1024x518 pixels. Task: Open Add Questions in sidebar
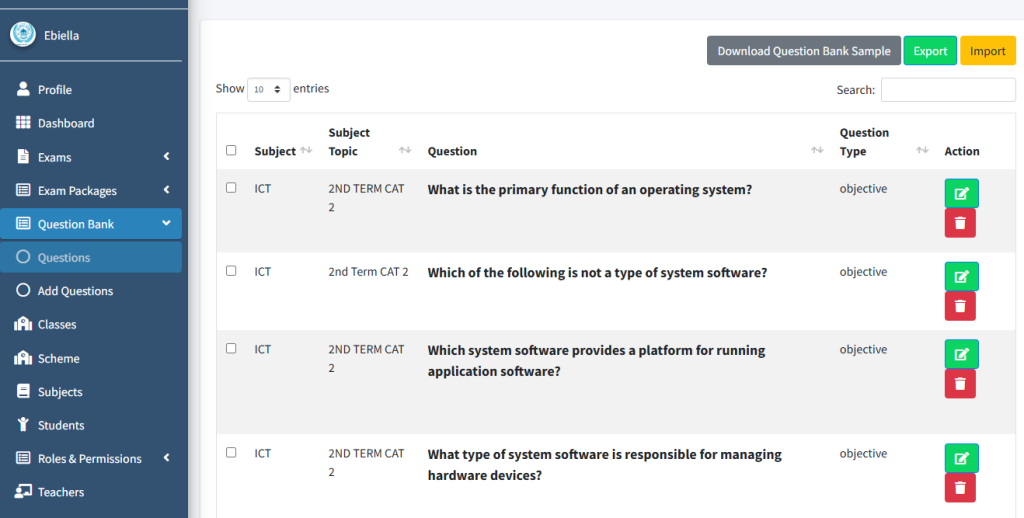(75, 291)
